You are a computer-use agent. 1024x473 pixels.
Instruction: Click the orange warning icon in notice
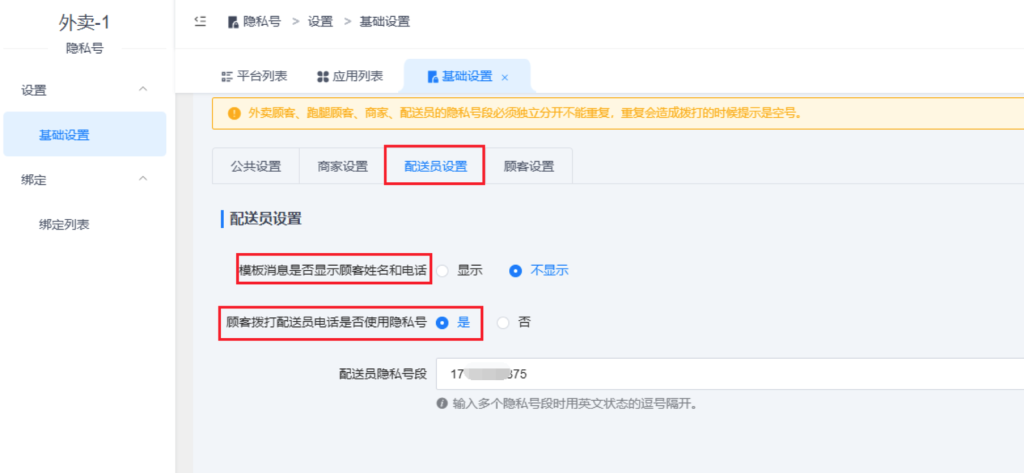[234, 113]
